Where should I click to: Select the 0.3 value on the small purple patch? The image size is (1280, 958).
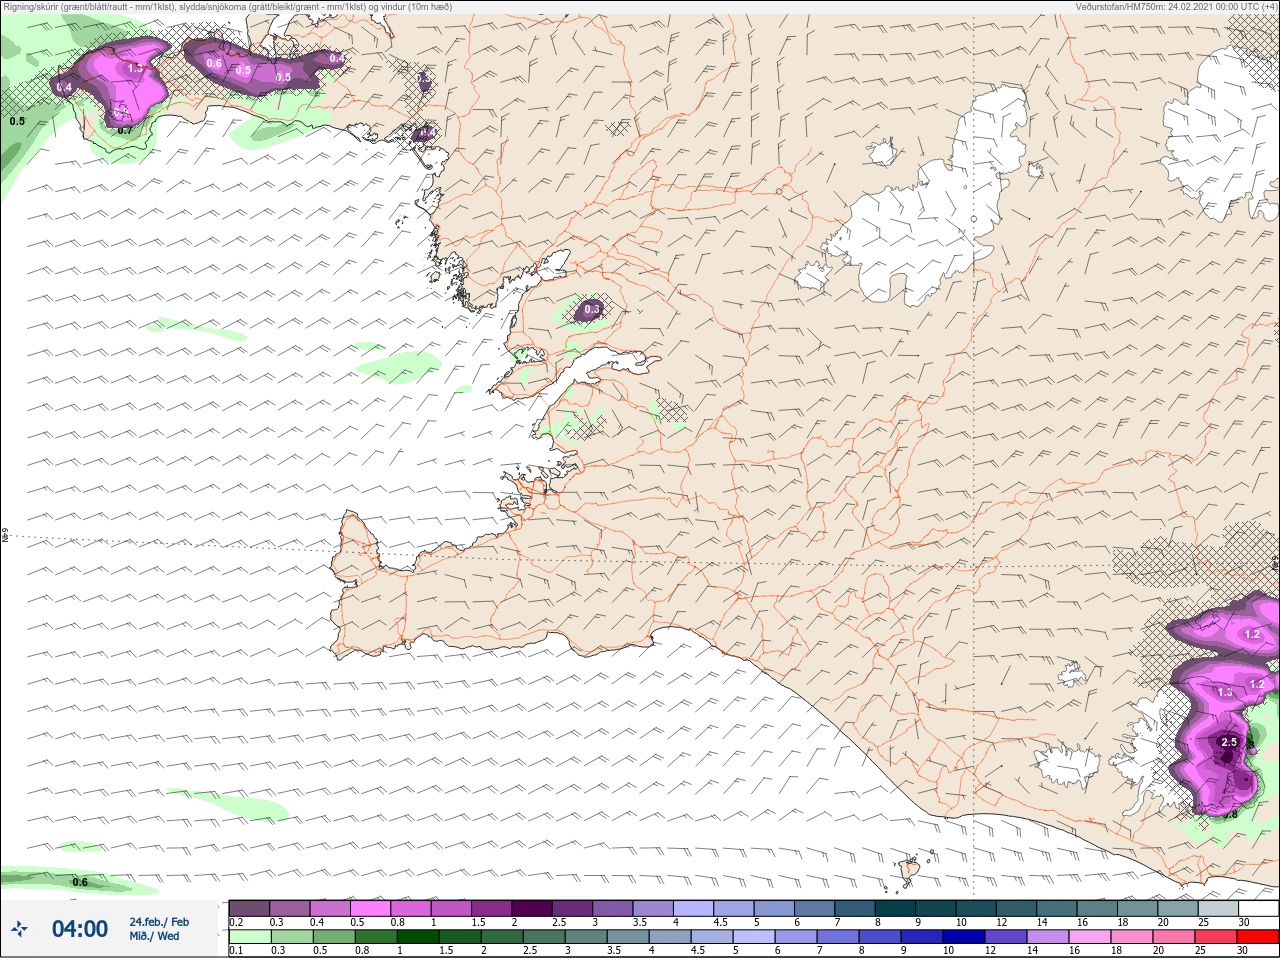(591, 309)
